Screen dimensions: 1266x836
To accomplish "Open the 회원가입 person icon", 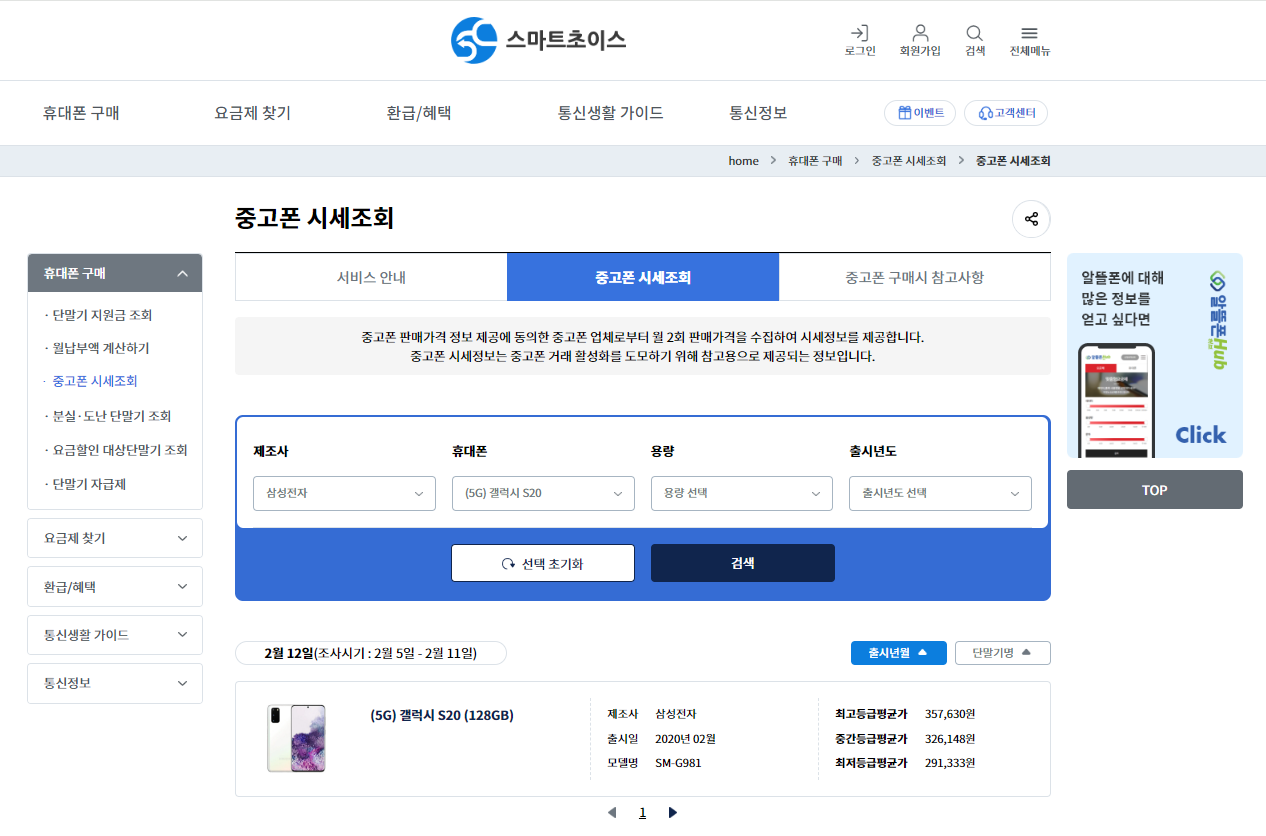I will (x=920, y=40).
